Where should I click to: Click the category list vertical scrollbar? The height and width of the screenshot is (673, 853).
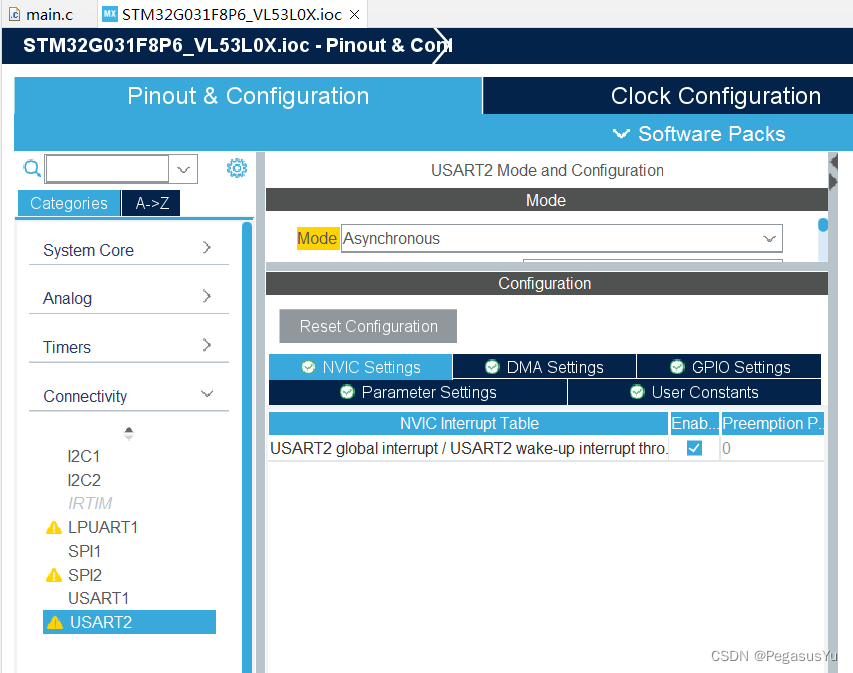[247, 446]
